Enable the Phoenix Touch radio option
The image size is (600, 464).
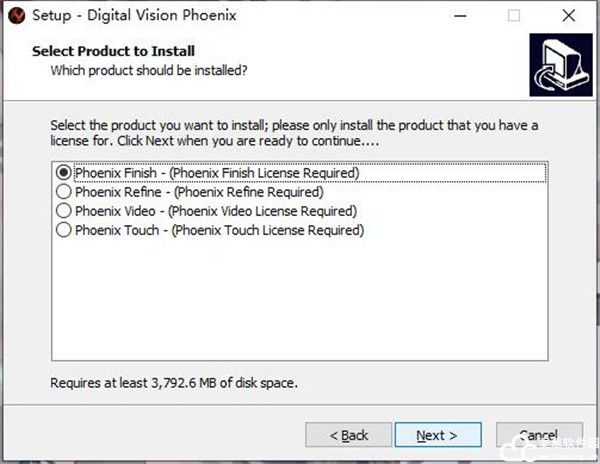coord(64,230)
